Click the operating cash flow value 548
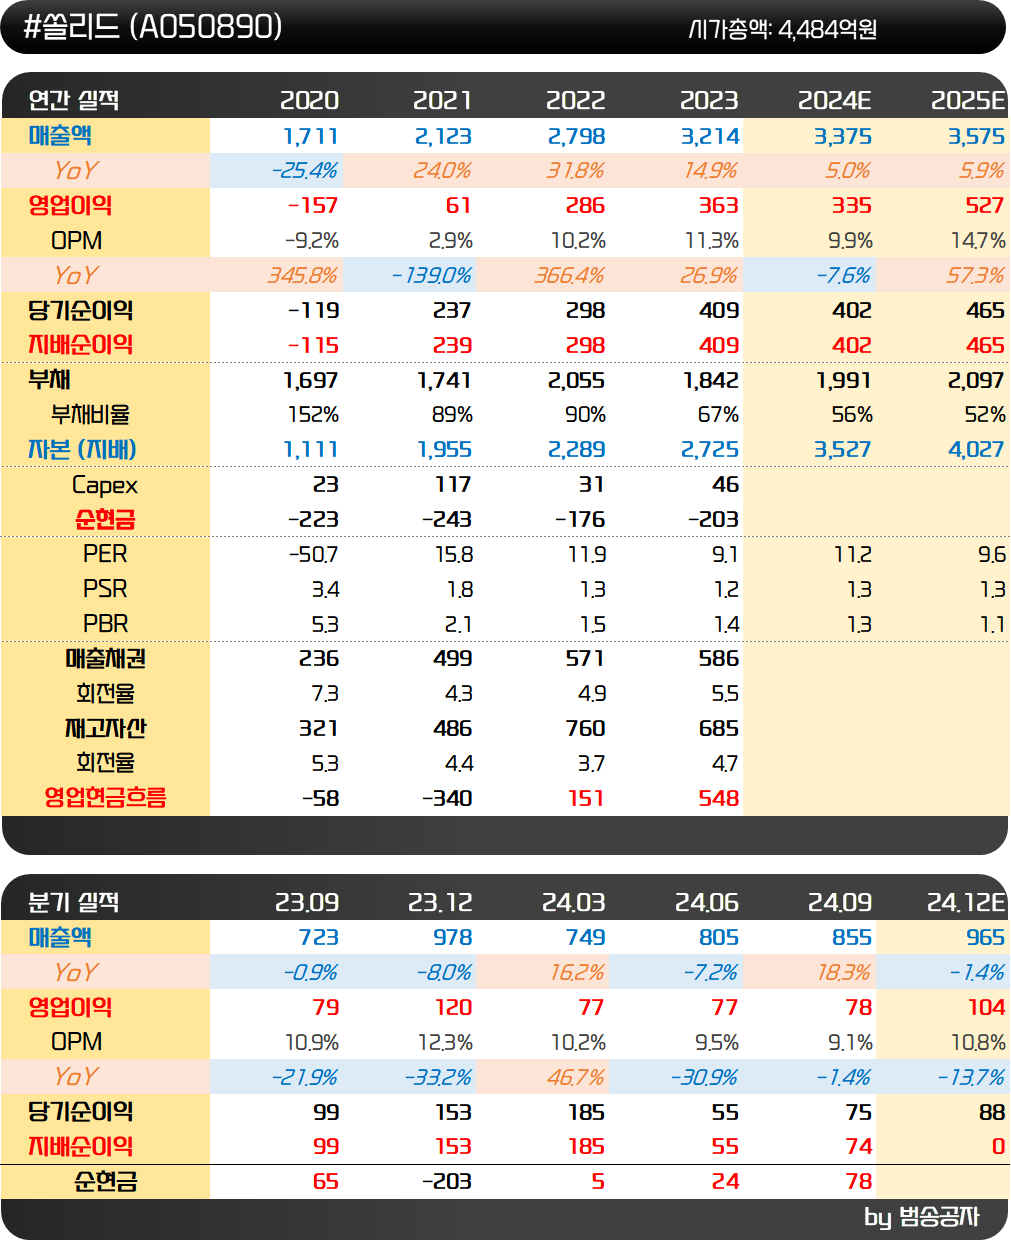The width and height of the screenshot is (1011, 1240). pyautogui.click(x=719, y=798)
